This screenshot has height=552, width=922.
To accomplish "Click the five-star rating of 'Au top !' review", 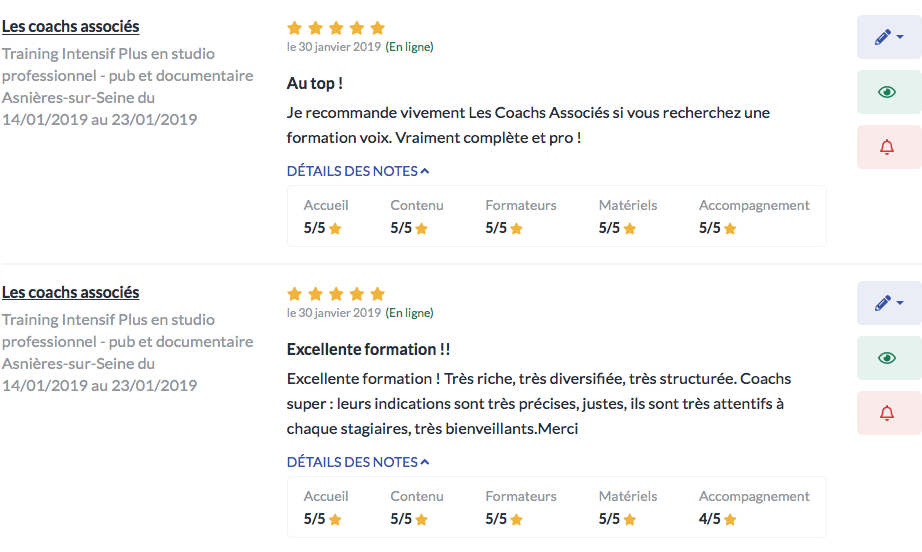I will pos(336,28).
